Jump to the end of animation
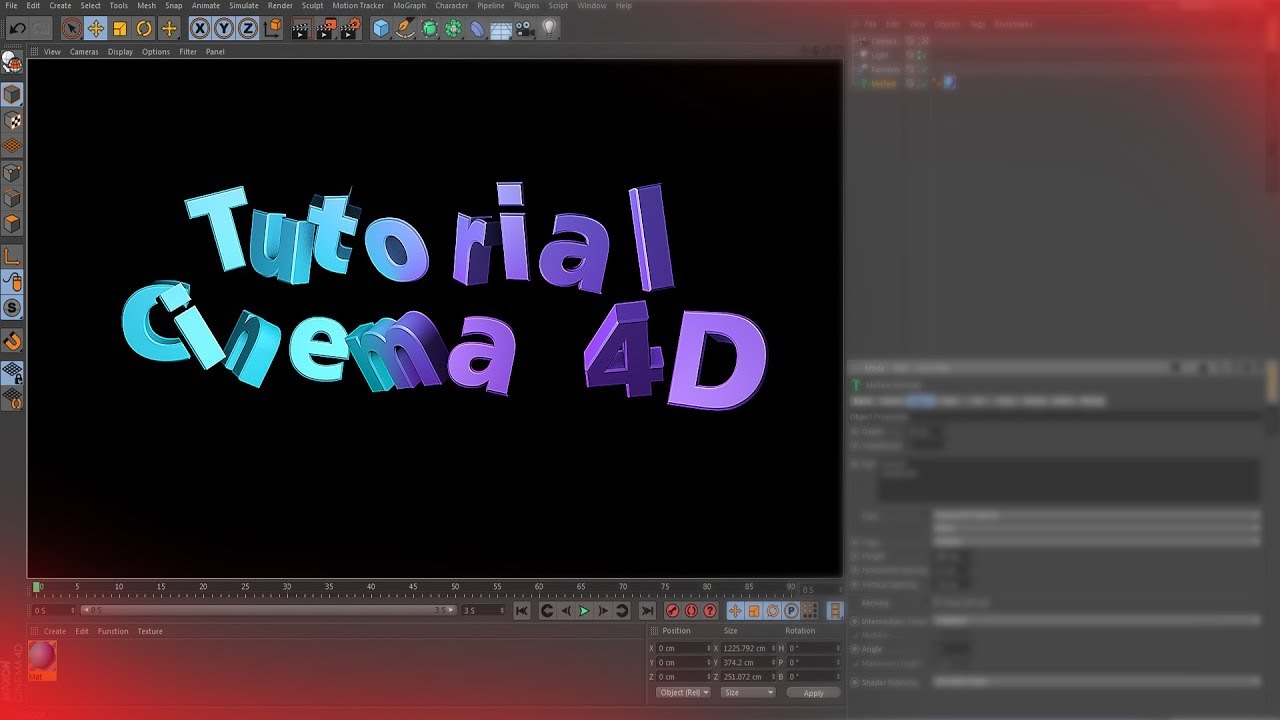Image resolution: width=1280 pixels, height=720 pixels. click(647, 611)
